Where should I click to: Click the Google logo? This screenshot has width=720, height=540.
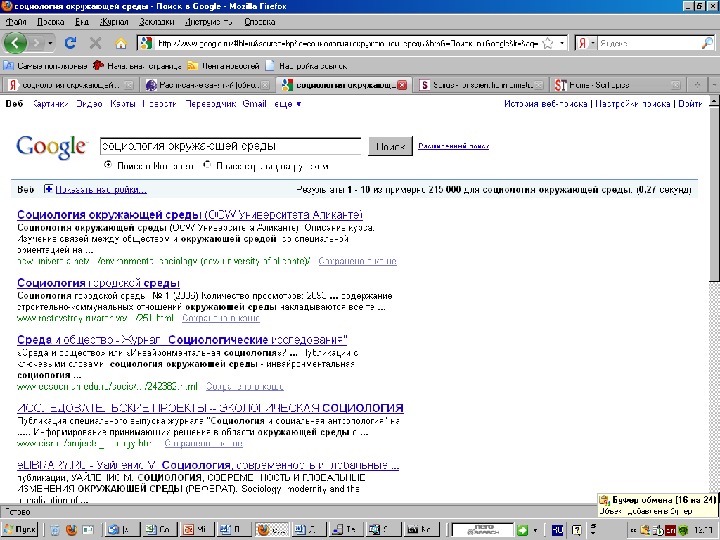[x=51, y=147]
